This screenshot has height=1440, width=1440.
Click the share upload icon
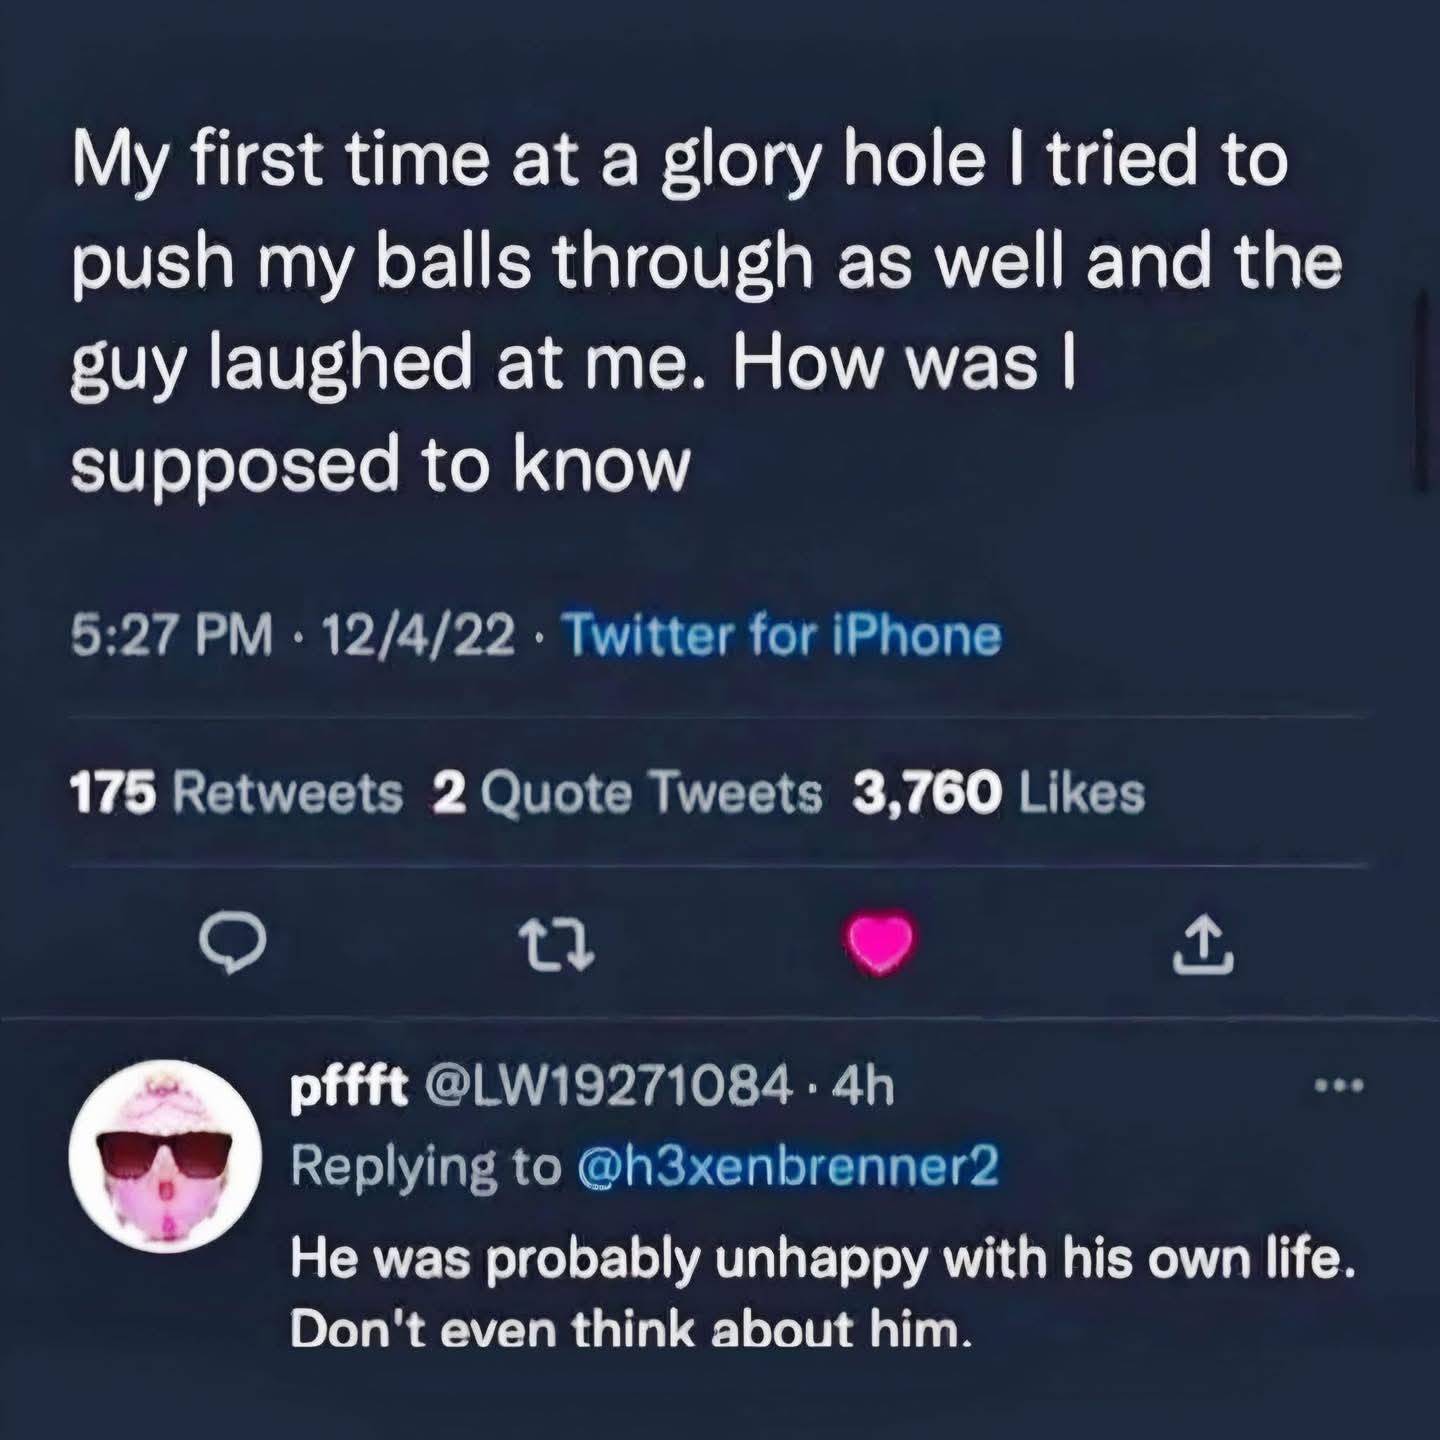(1203, 945)
